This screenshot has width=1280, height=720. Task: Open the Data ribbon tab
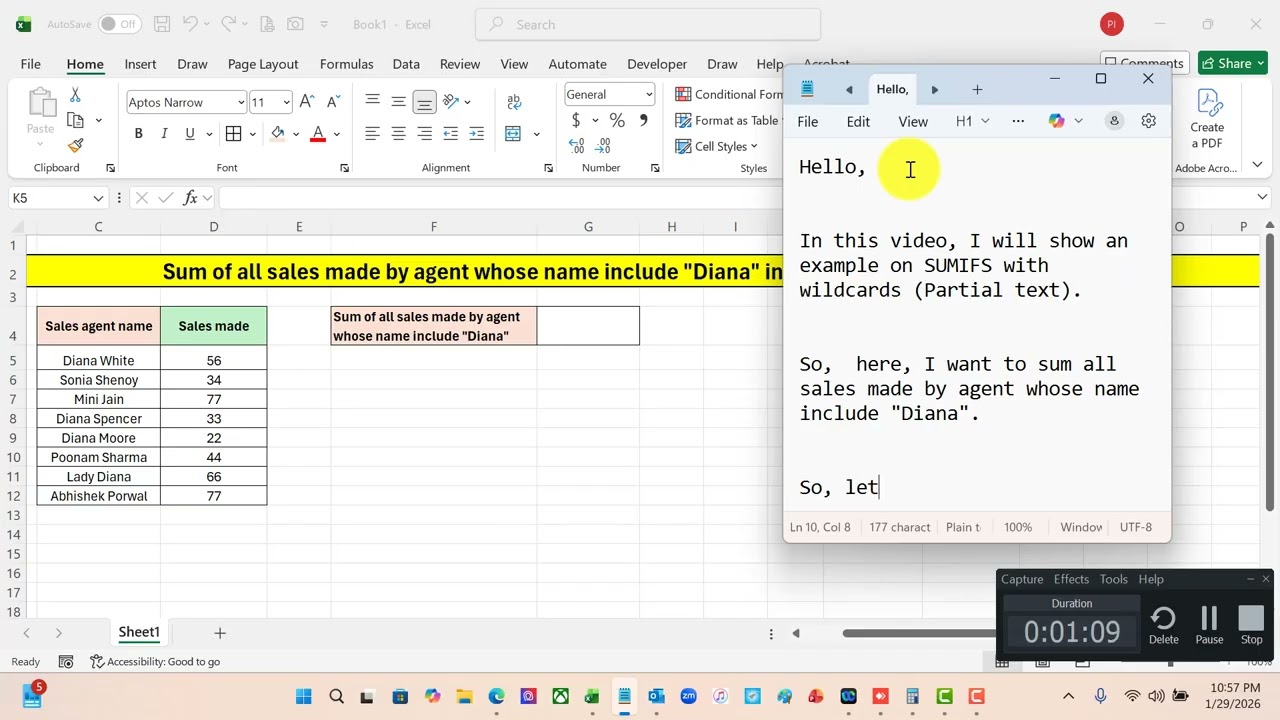[x=406, y=64]
